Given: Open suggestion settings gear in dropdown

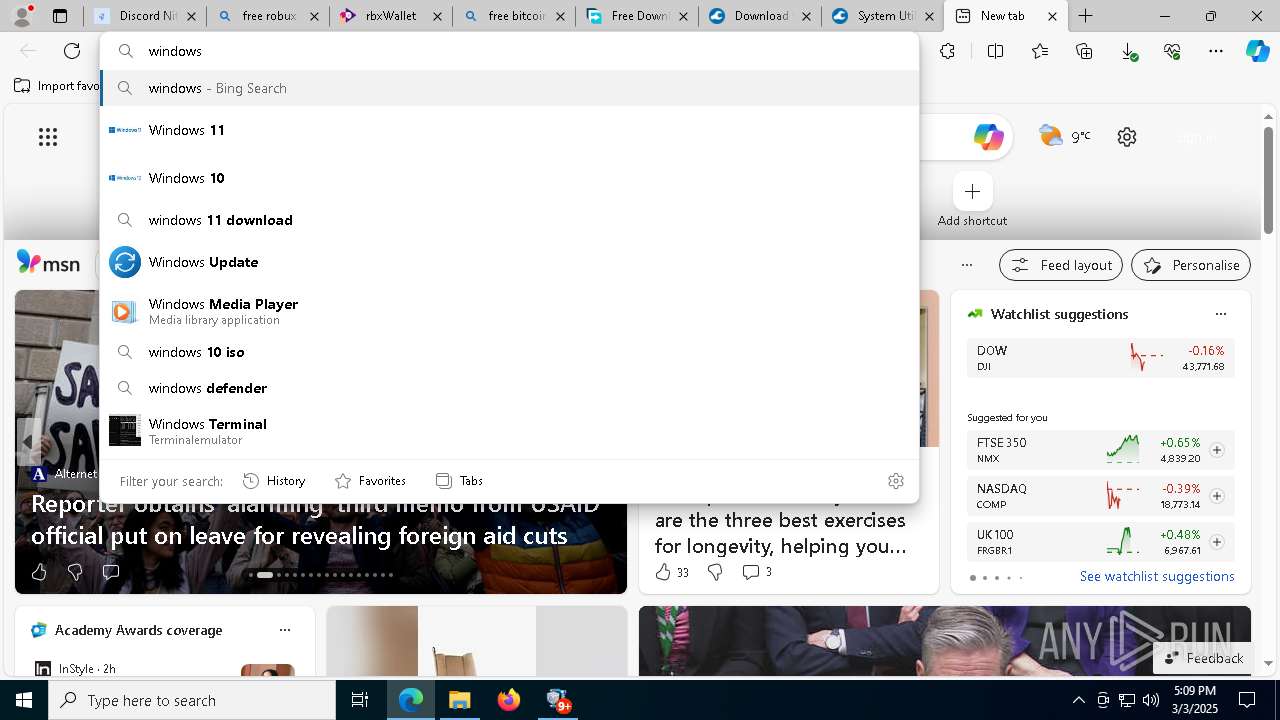Looking at the screenshot, I should (x=896, y=481).
